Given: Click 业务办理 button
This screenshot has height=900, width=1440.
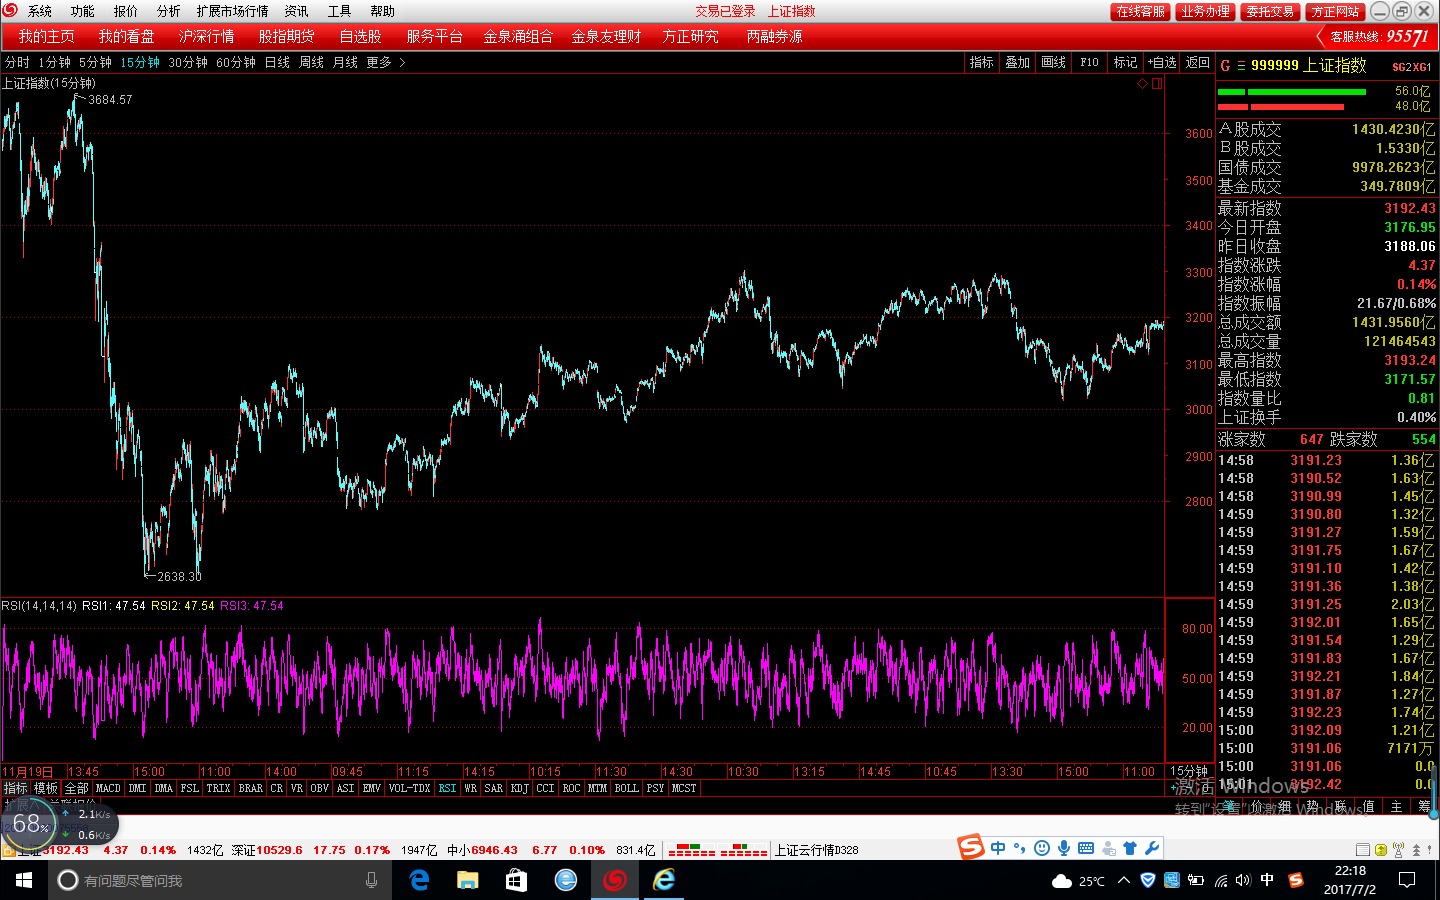Looking at the screenshot, I should click(x=1205, y=11).
